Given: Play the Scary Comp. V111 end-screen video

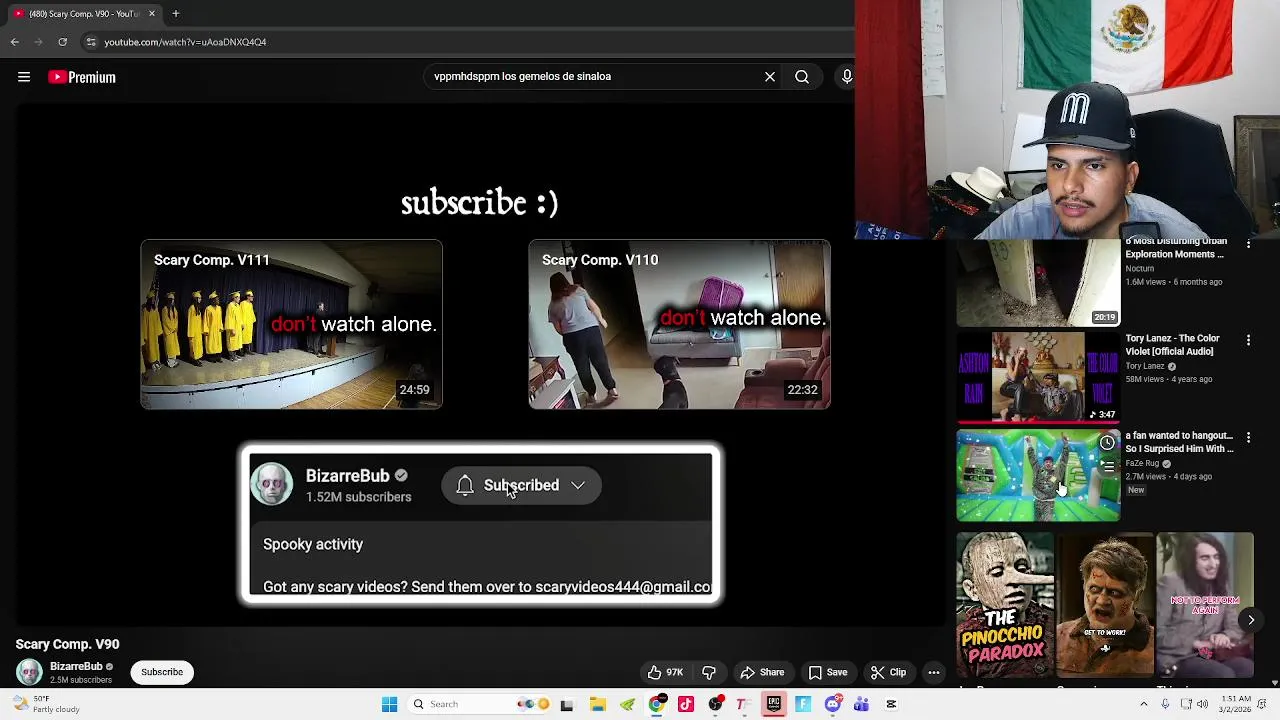Looking at the screenshot, I should 291,324.
